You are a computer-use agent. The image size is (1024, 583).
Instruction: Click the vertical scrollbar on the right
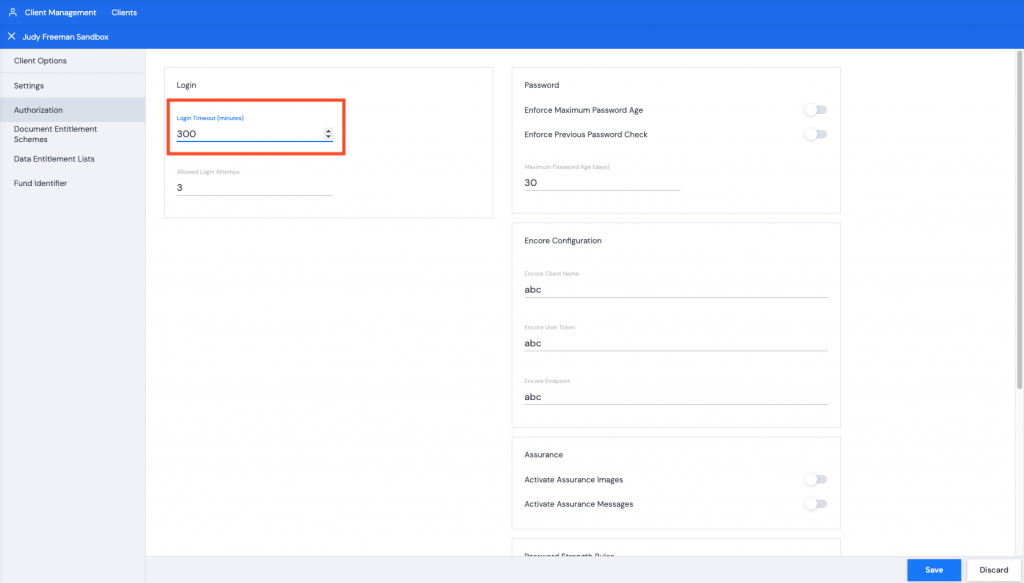pyautogui.click(x=1019, y=221)
